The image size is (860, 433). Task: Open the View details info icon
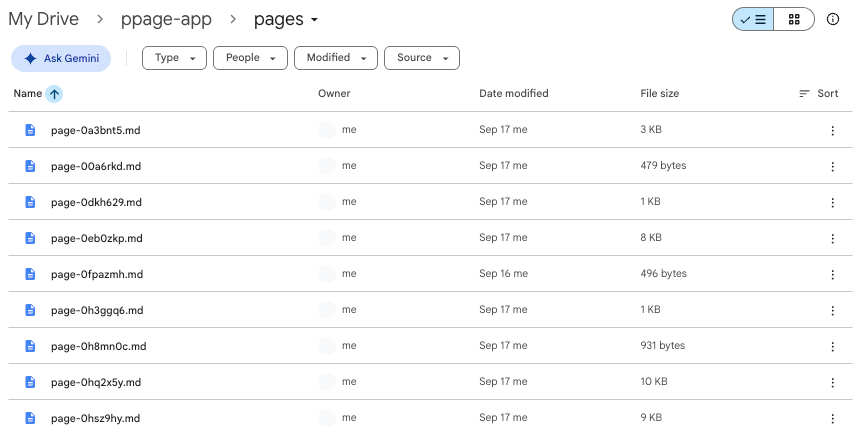[x=833, y=20]
